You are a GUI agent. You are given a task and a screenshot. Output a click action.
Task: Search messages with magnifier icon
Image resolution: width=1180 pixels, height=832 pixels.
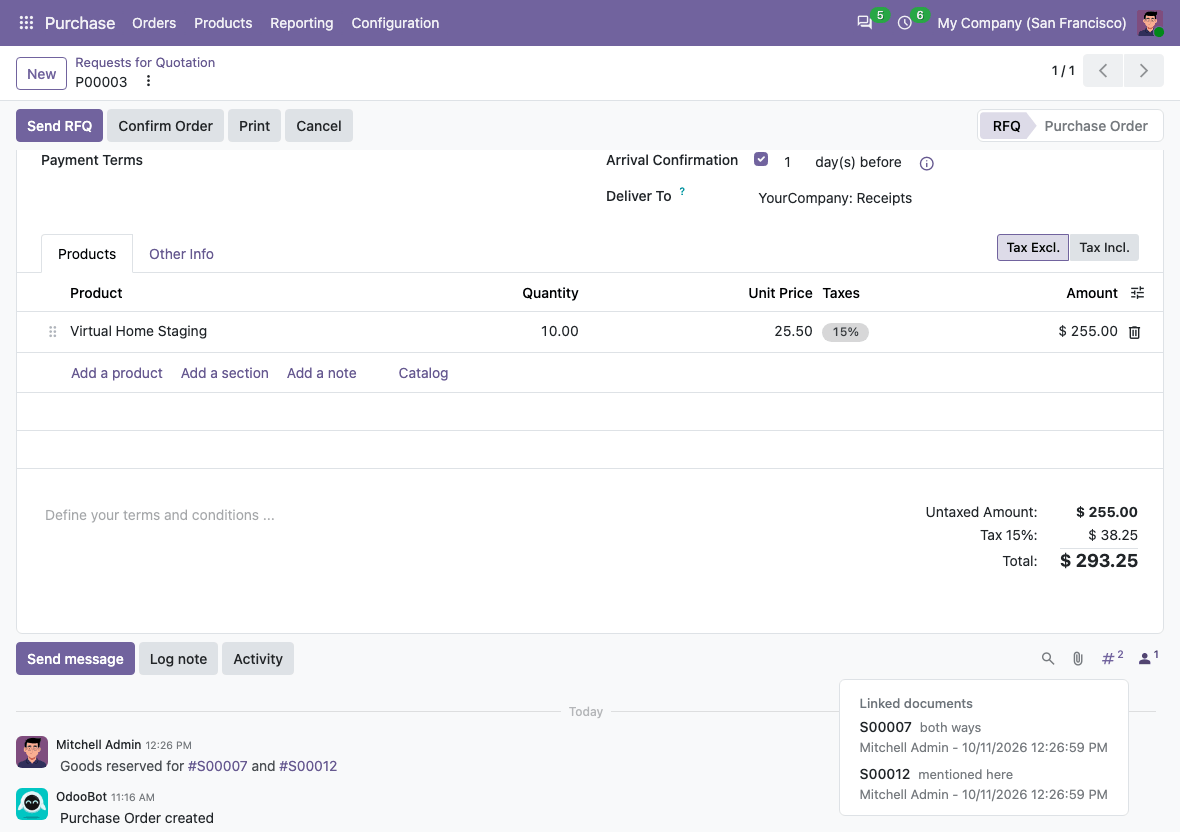(x=1048, y=658)
